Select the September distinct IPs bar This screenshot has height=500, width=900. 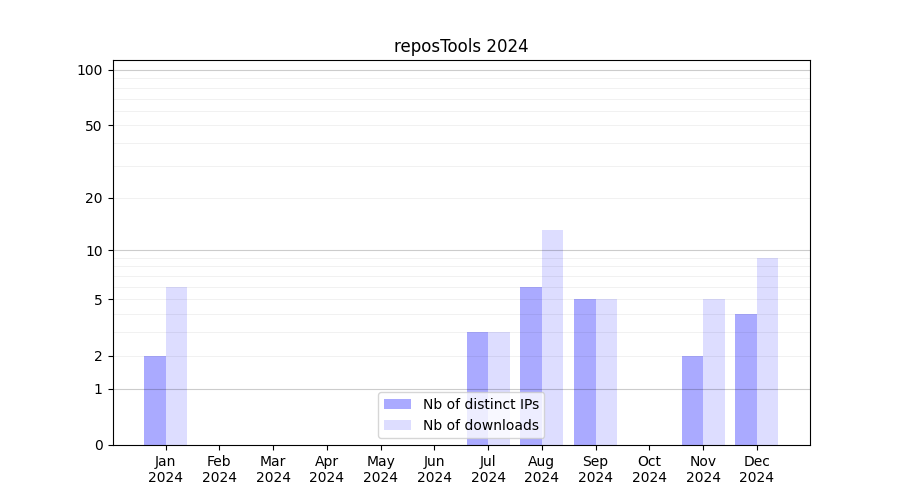click(585, 372)
